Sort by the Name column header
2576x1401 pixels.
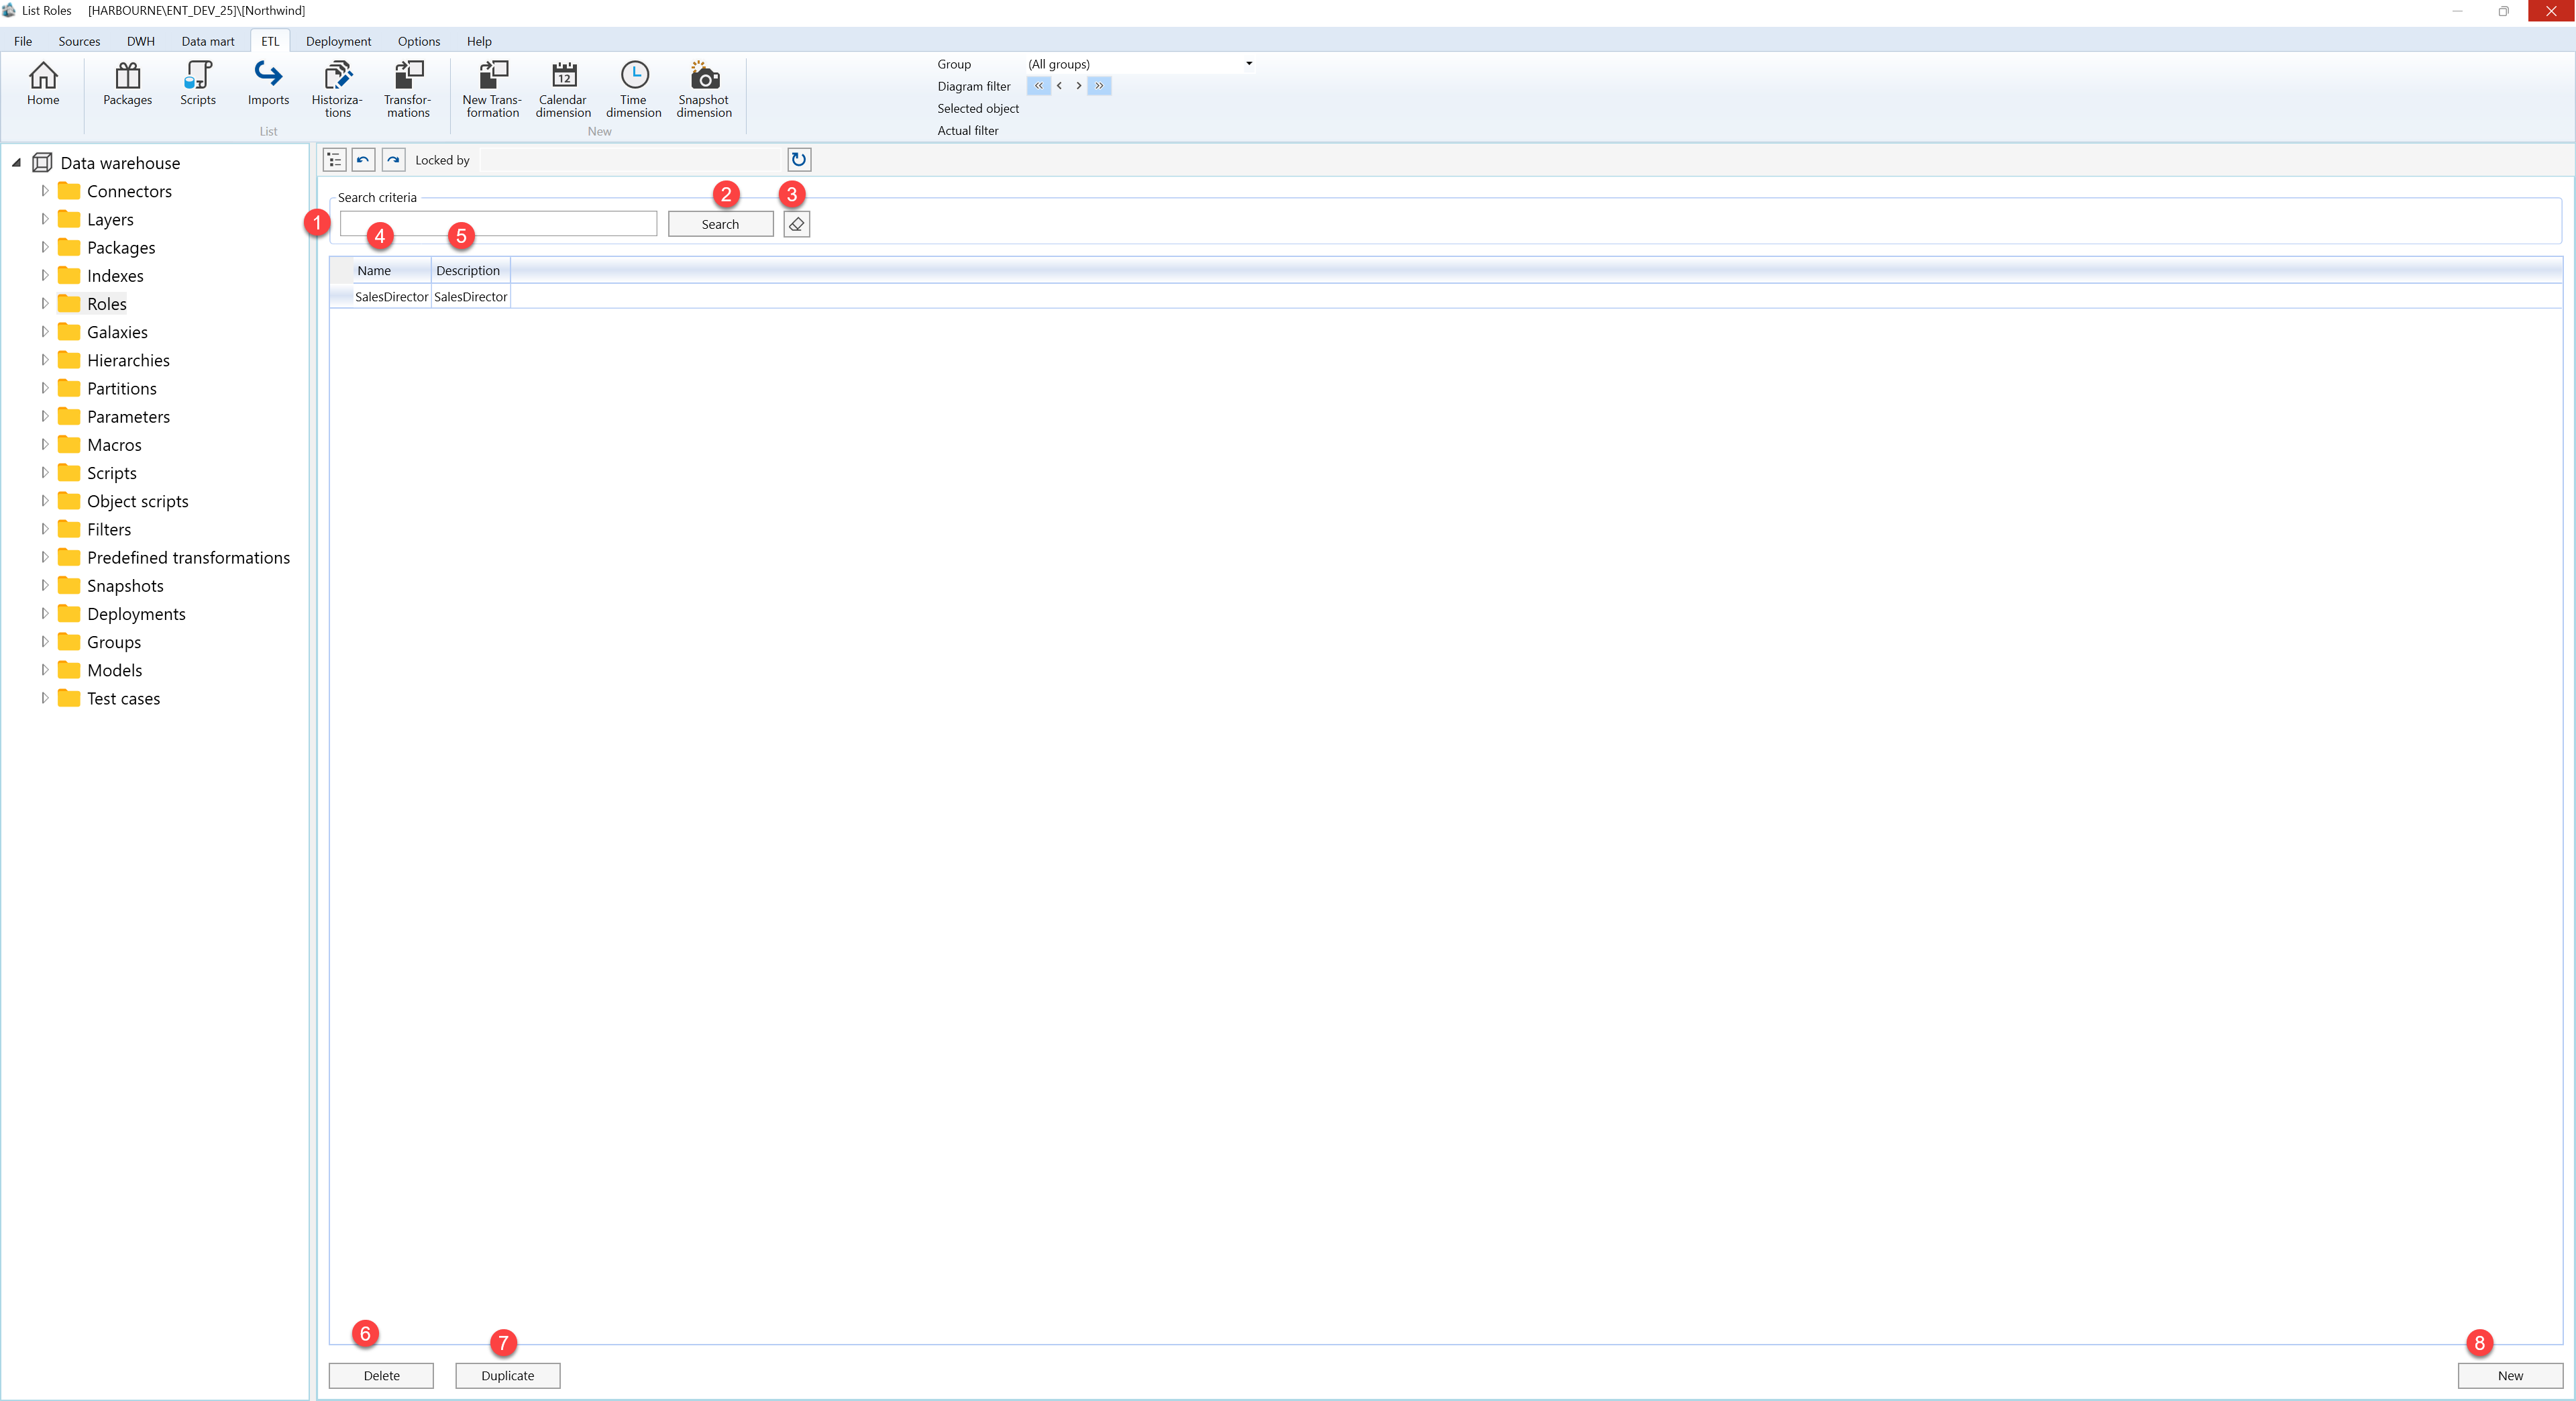click(x=391, y=271)
